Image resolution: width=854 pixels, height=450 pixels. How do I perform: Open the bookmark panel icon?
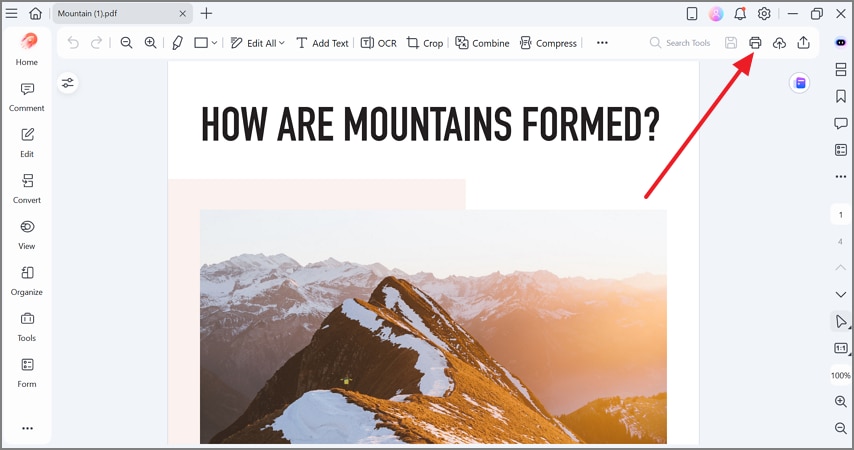(x=841, y=96)
